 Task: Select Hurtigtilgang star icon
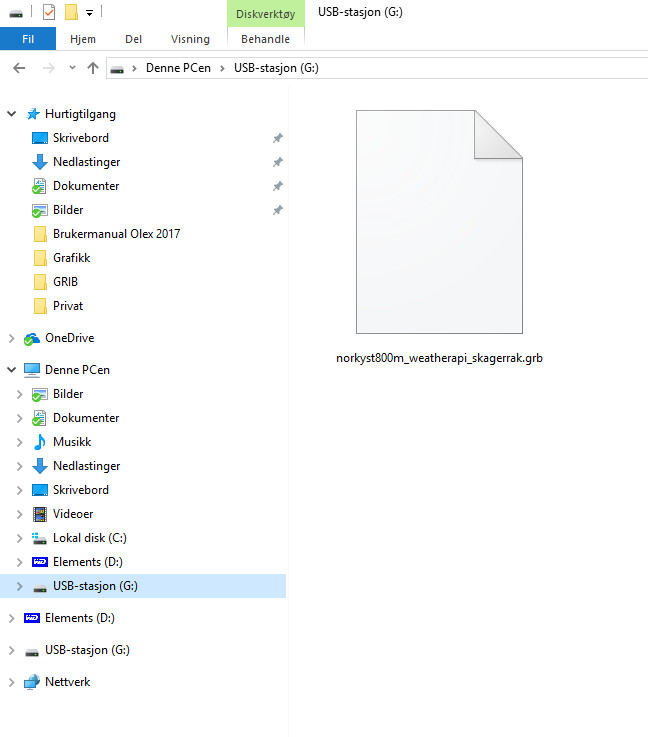tap(32, 114)
